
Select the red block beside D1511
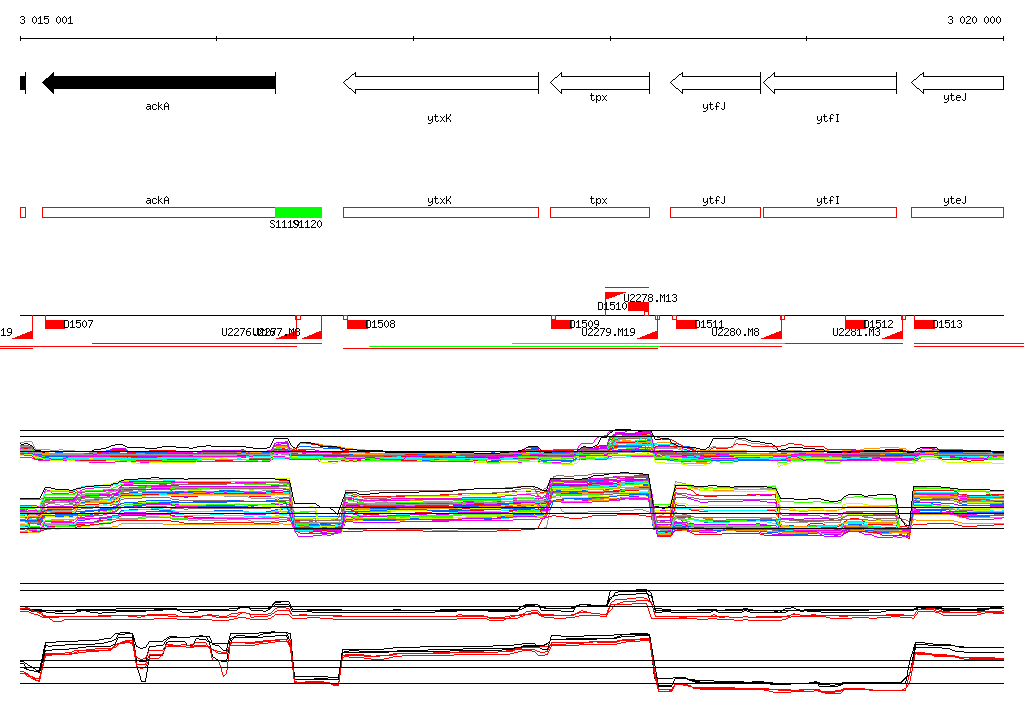686,324
